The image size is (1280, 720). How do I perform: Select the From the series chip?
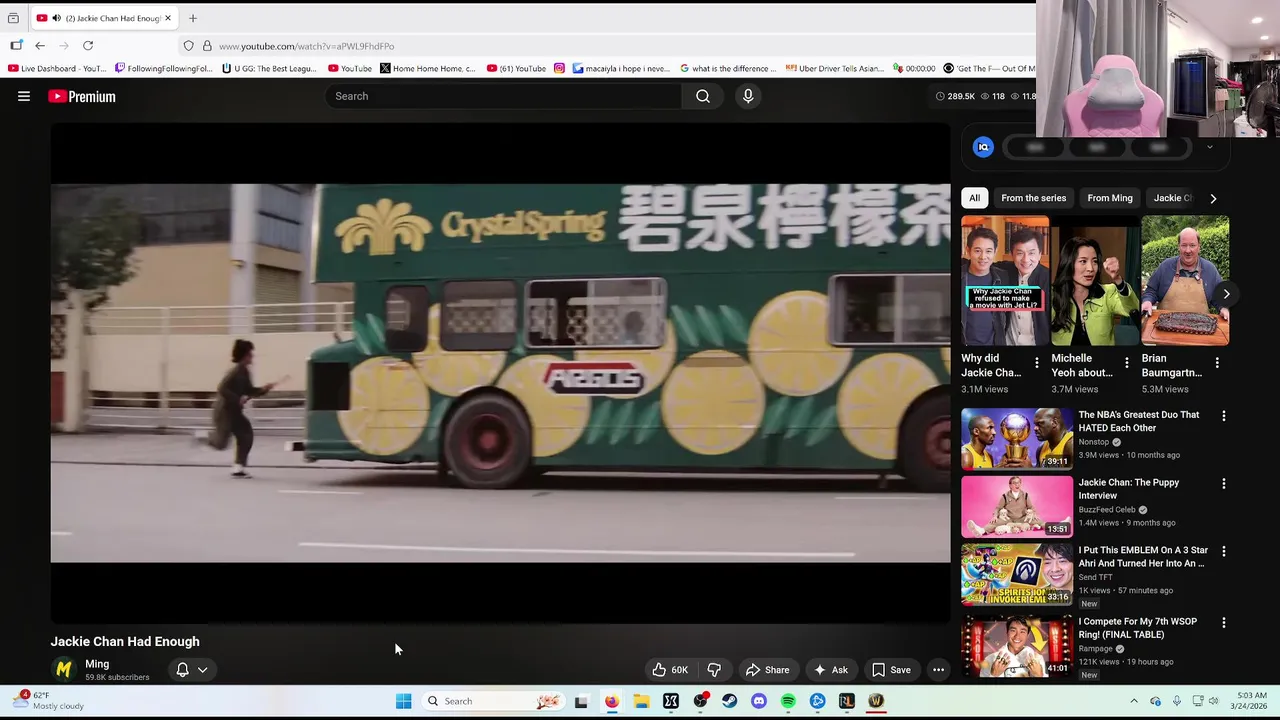(1033, 198)
